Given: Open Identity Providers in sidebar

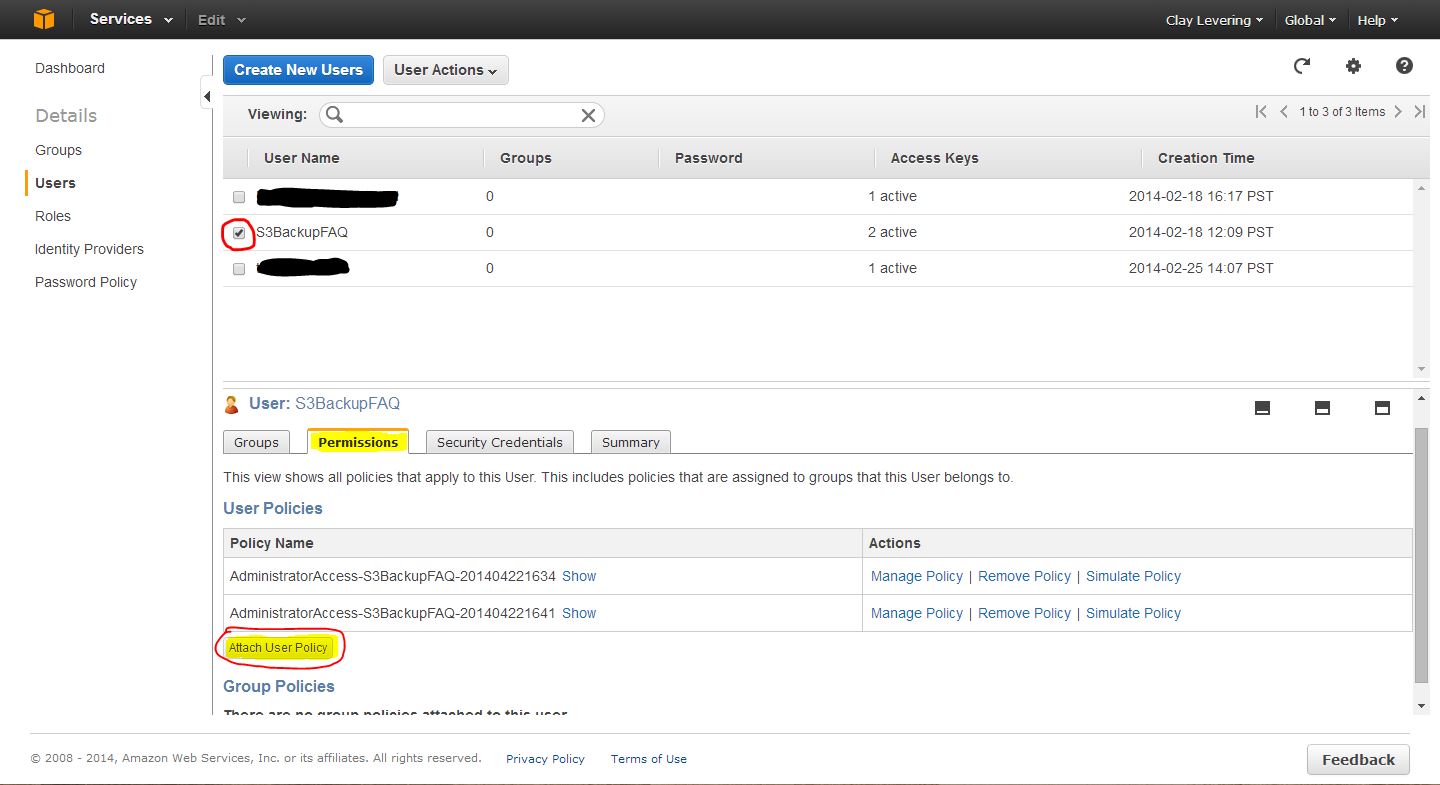Looking at the screenshot, I should click(x=89, y=249).
